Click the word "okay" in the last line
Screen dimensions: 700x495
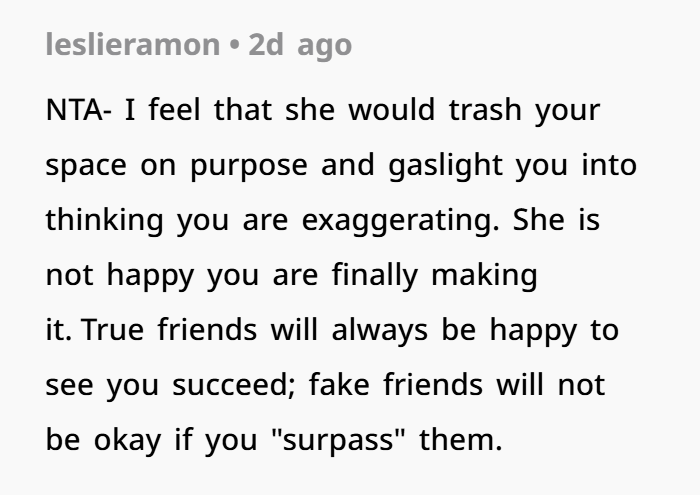127,441
